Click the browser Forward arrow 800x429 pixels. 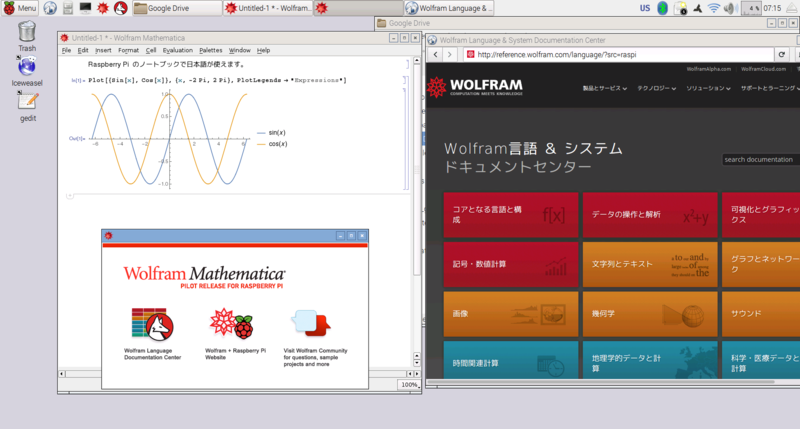click(x=449, y=54)
